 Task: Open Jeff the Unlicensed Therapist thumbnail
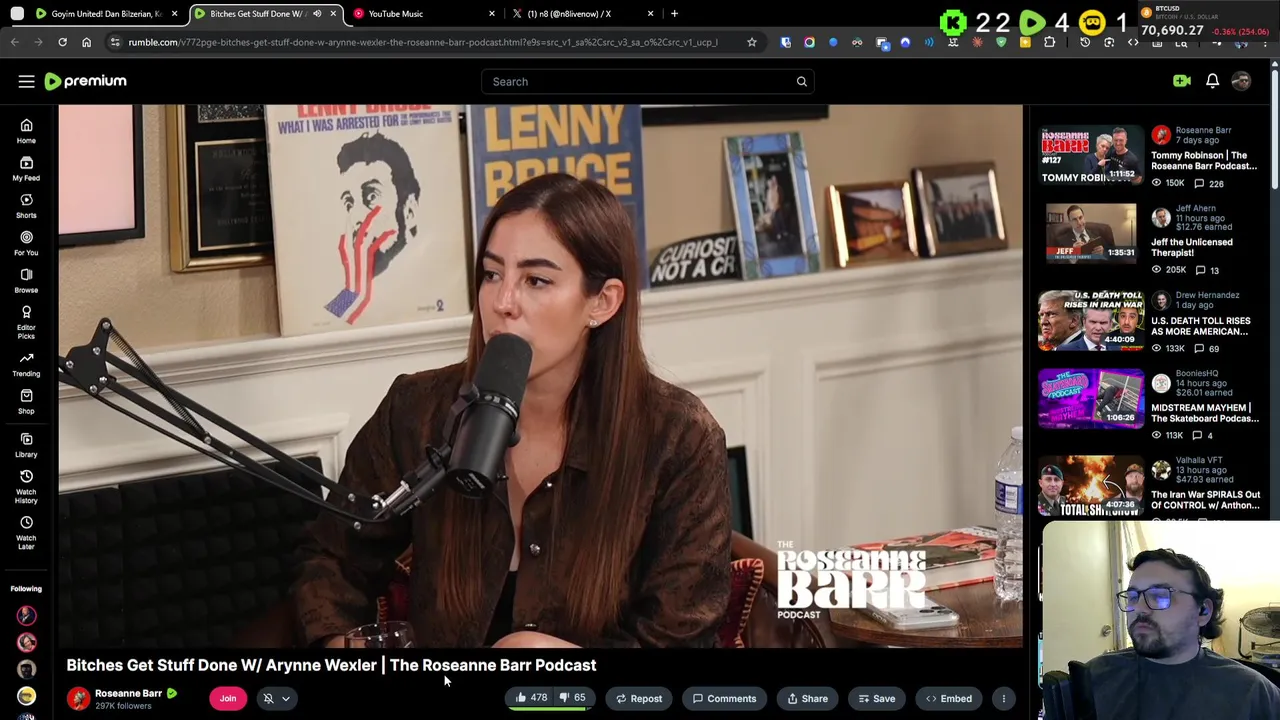coord(1091,233)
